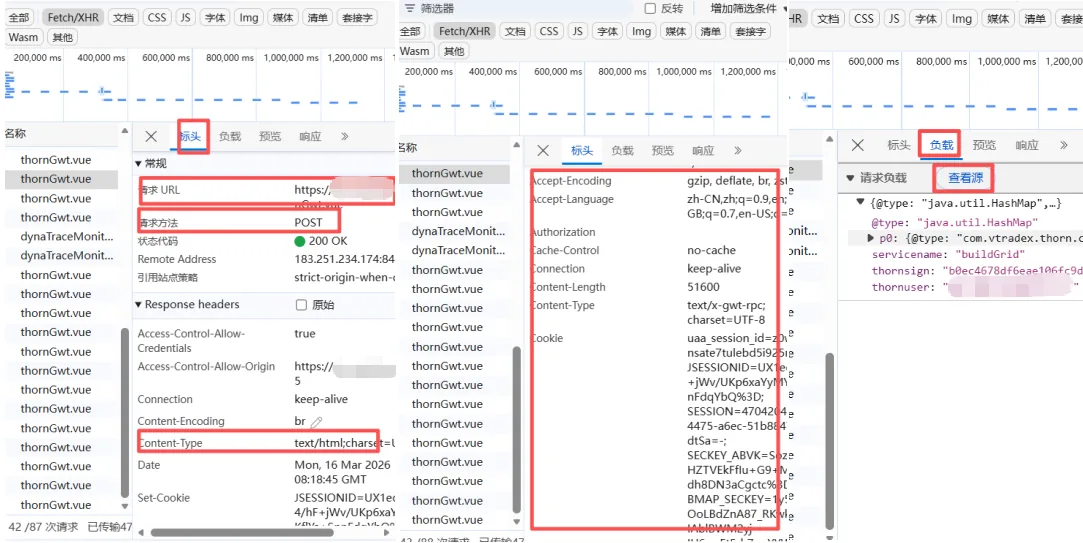
Task: Toggle the 媒体 filter in the left panel
Action: pos(283,18)
